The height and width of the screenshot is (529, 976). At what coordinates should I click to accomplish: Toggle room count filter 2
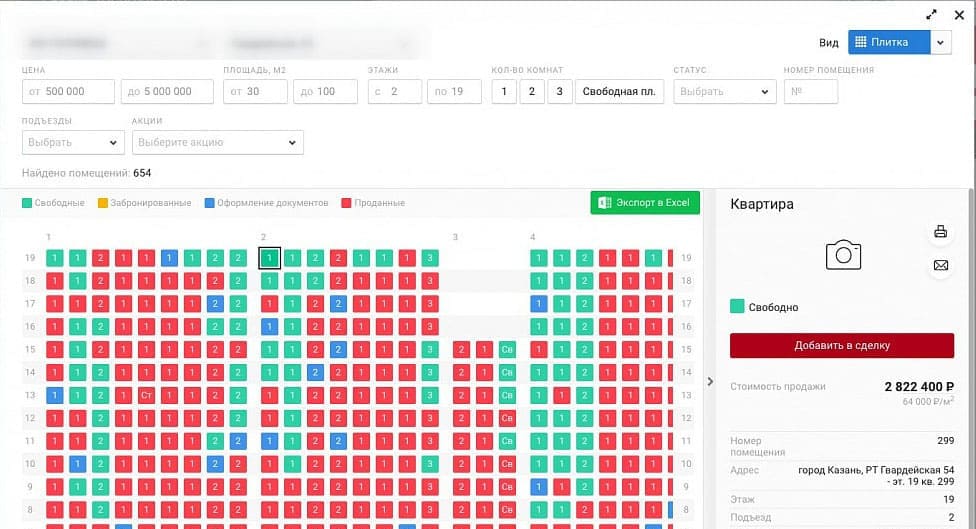532,91
